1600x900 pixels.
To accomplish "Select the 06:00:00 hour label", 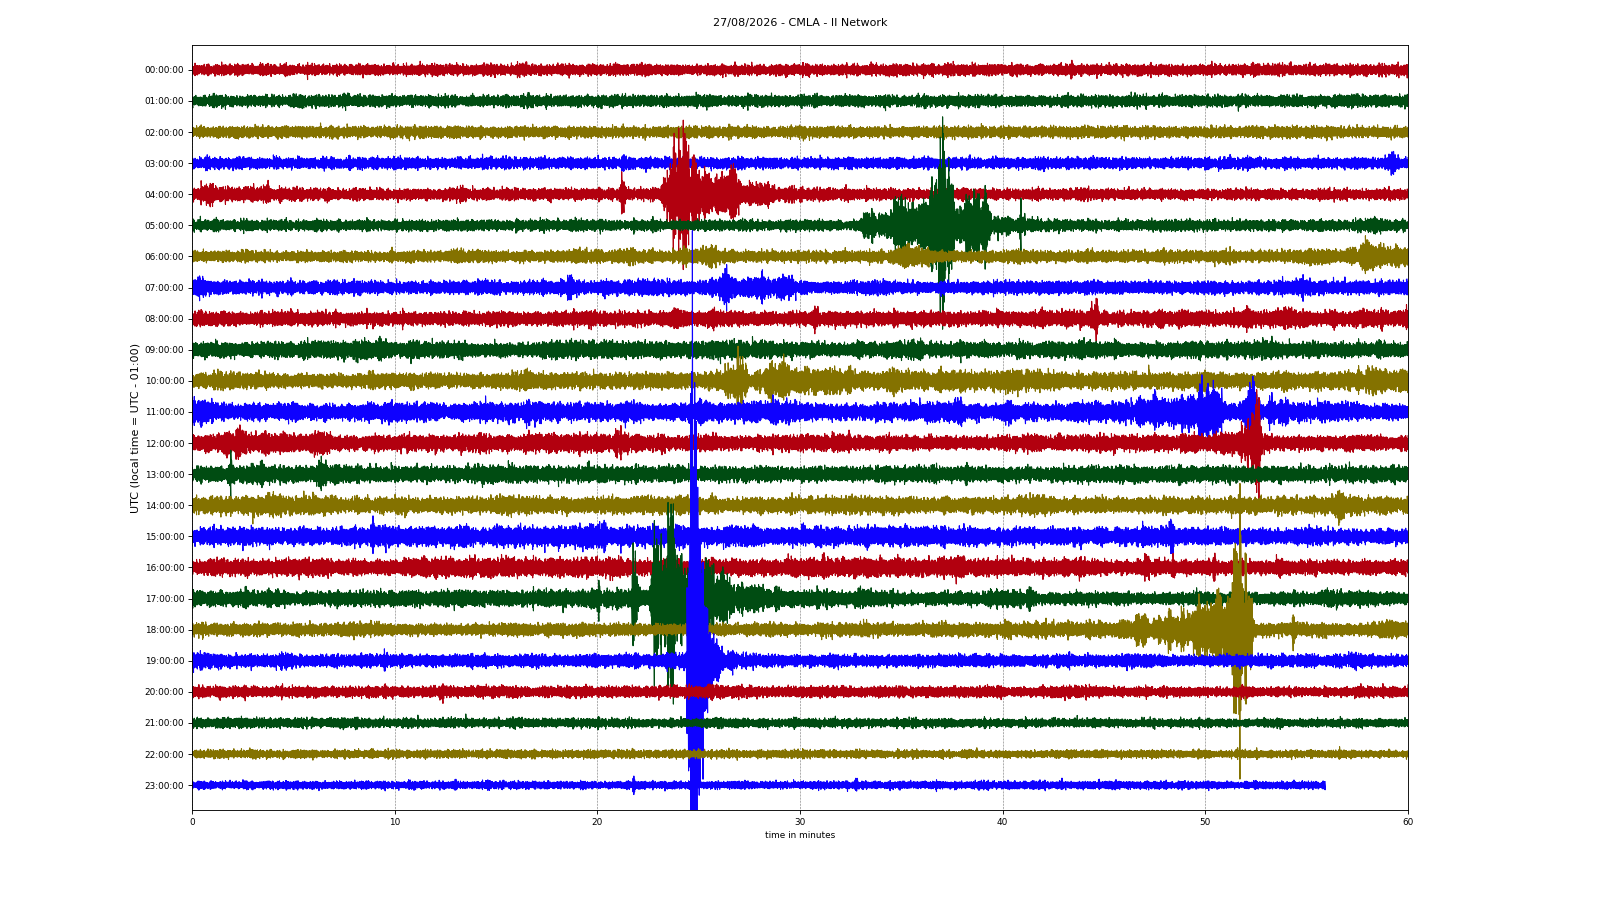I will click(x=164, y=257).
